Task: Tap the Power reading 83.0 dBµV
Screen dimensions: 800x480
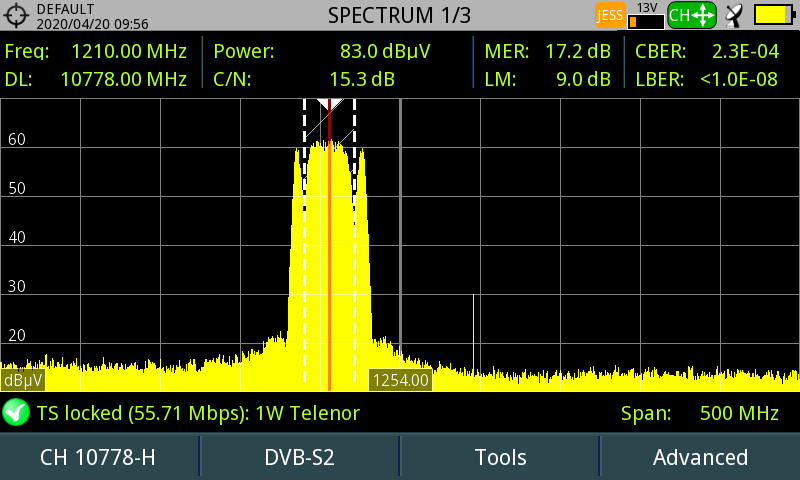Action: point(385,51)
